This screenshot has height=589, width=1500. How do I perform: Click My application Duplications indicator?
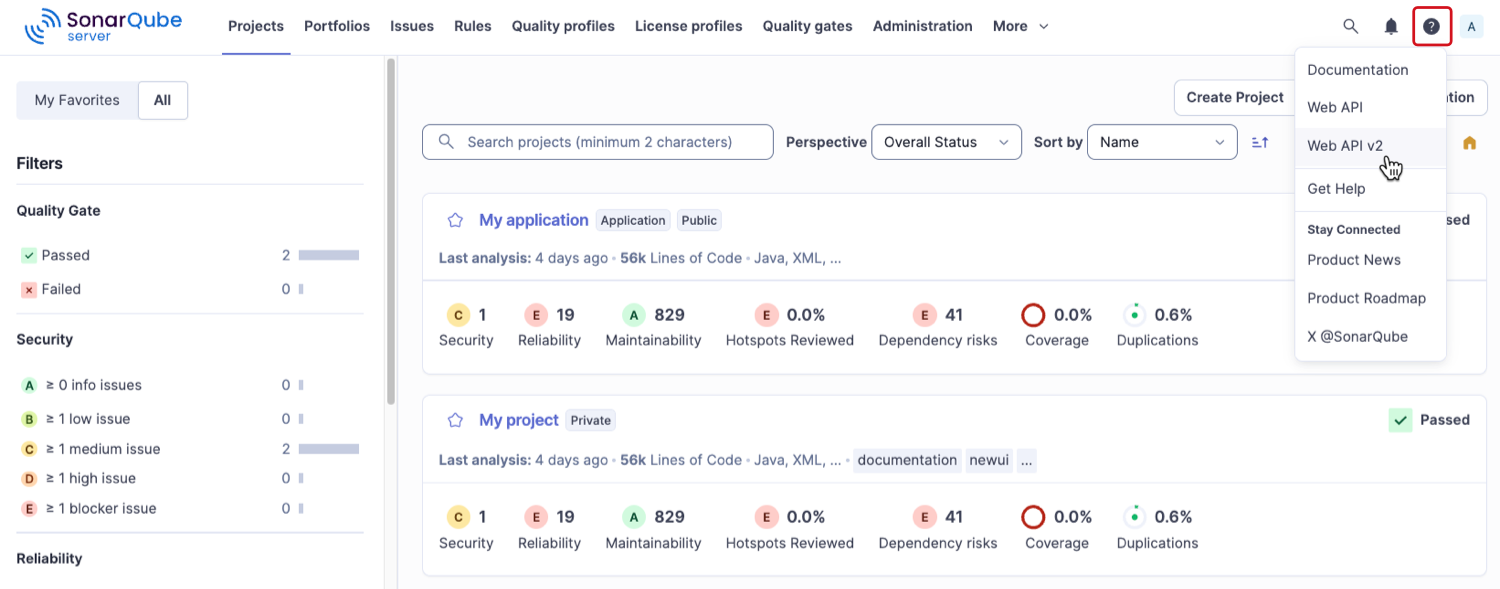(1134, 315)
